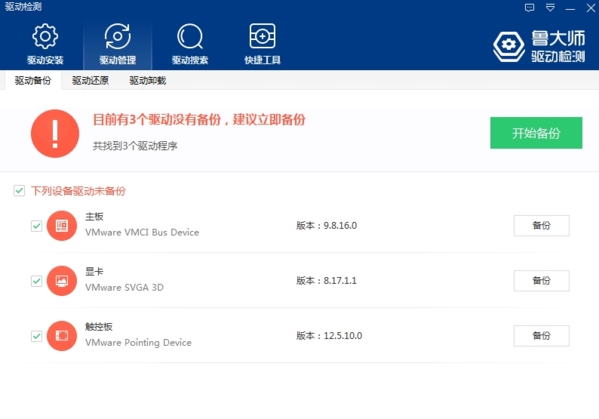The height and width of the screenshot is (419, 599).
Task: Select the 驱动备份 tab
Action: [33, 81]
